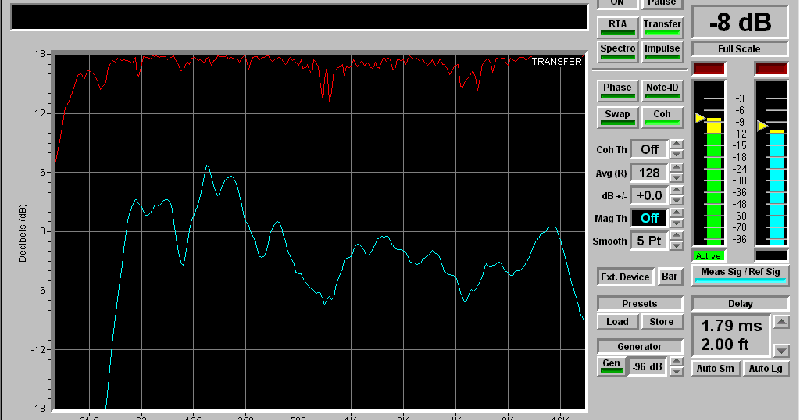The width and height of the screenshot is (800, 420).
Task: Increase delay with the up arrow
Action: [781, 323]
